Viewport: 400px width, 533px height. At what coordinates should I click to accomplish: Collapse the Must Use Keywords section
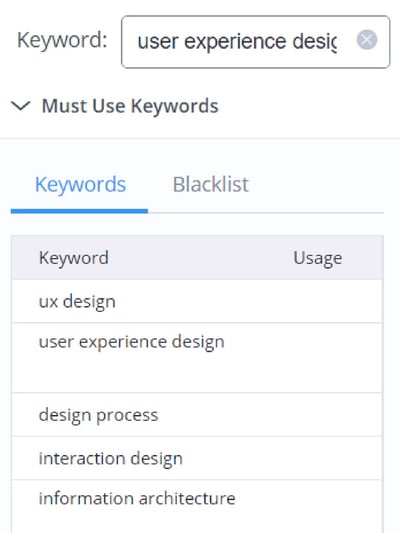(21, 106)
